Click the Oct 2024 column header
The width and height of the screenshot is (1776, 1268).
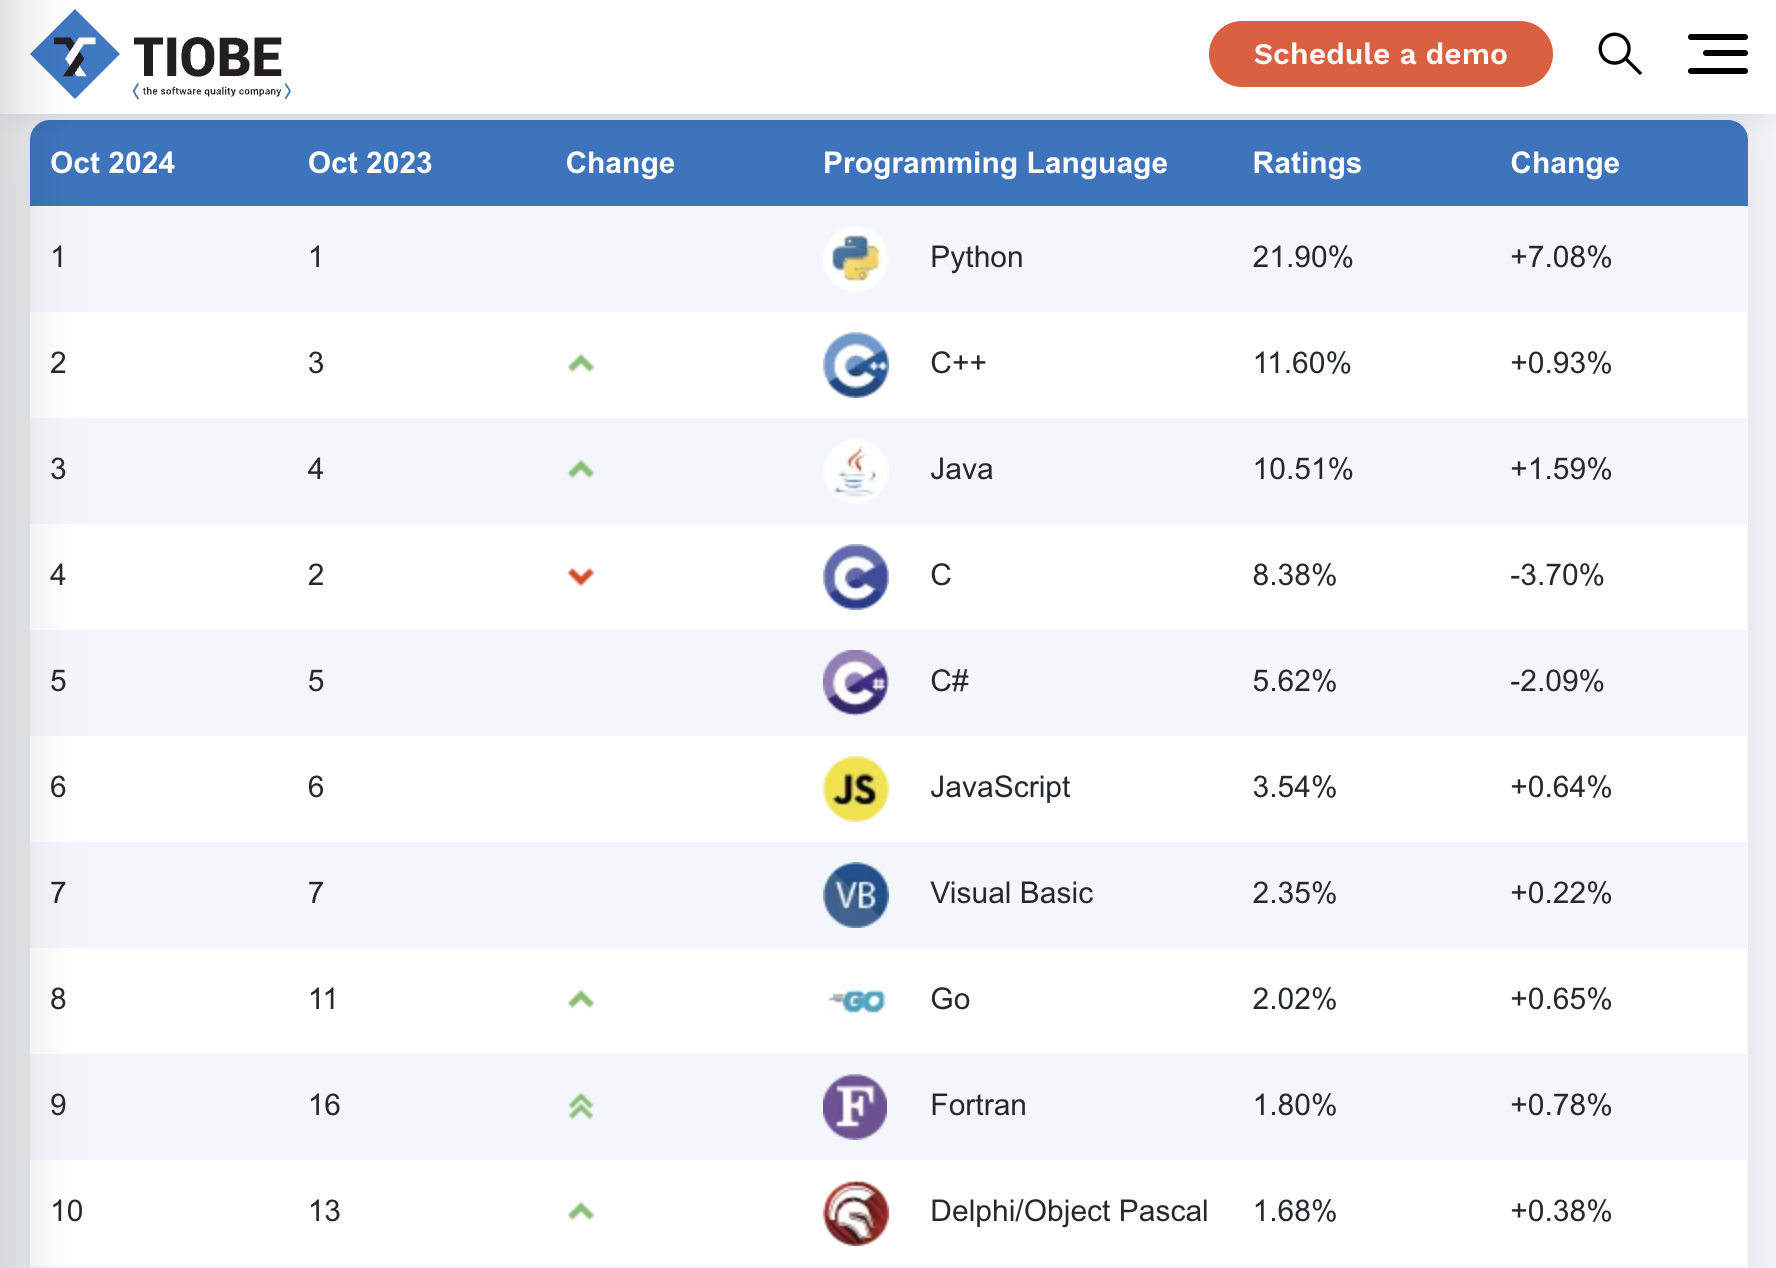coord(112,163)
